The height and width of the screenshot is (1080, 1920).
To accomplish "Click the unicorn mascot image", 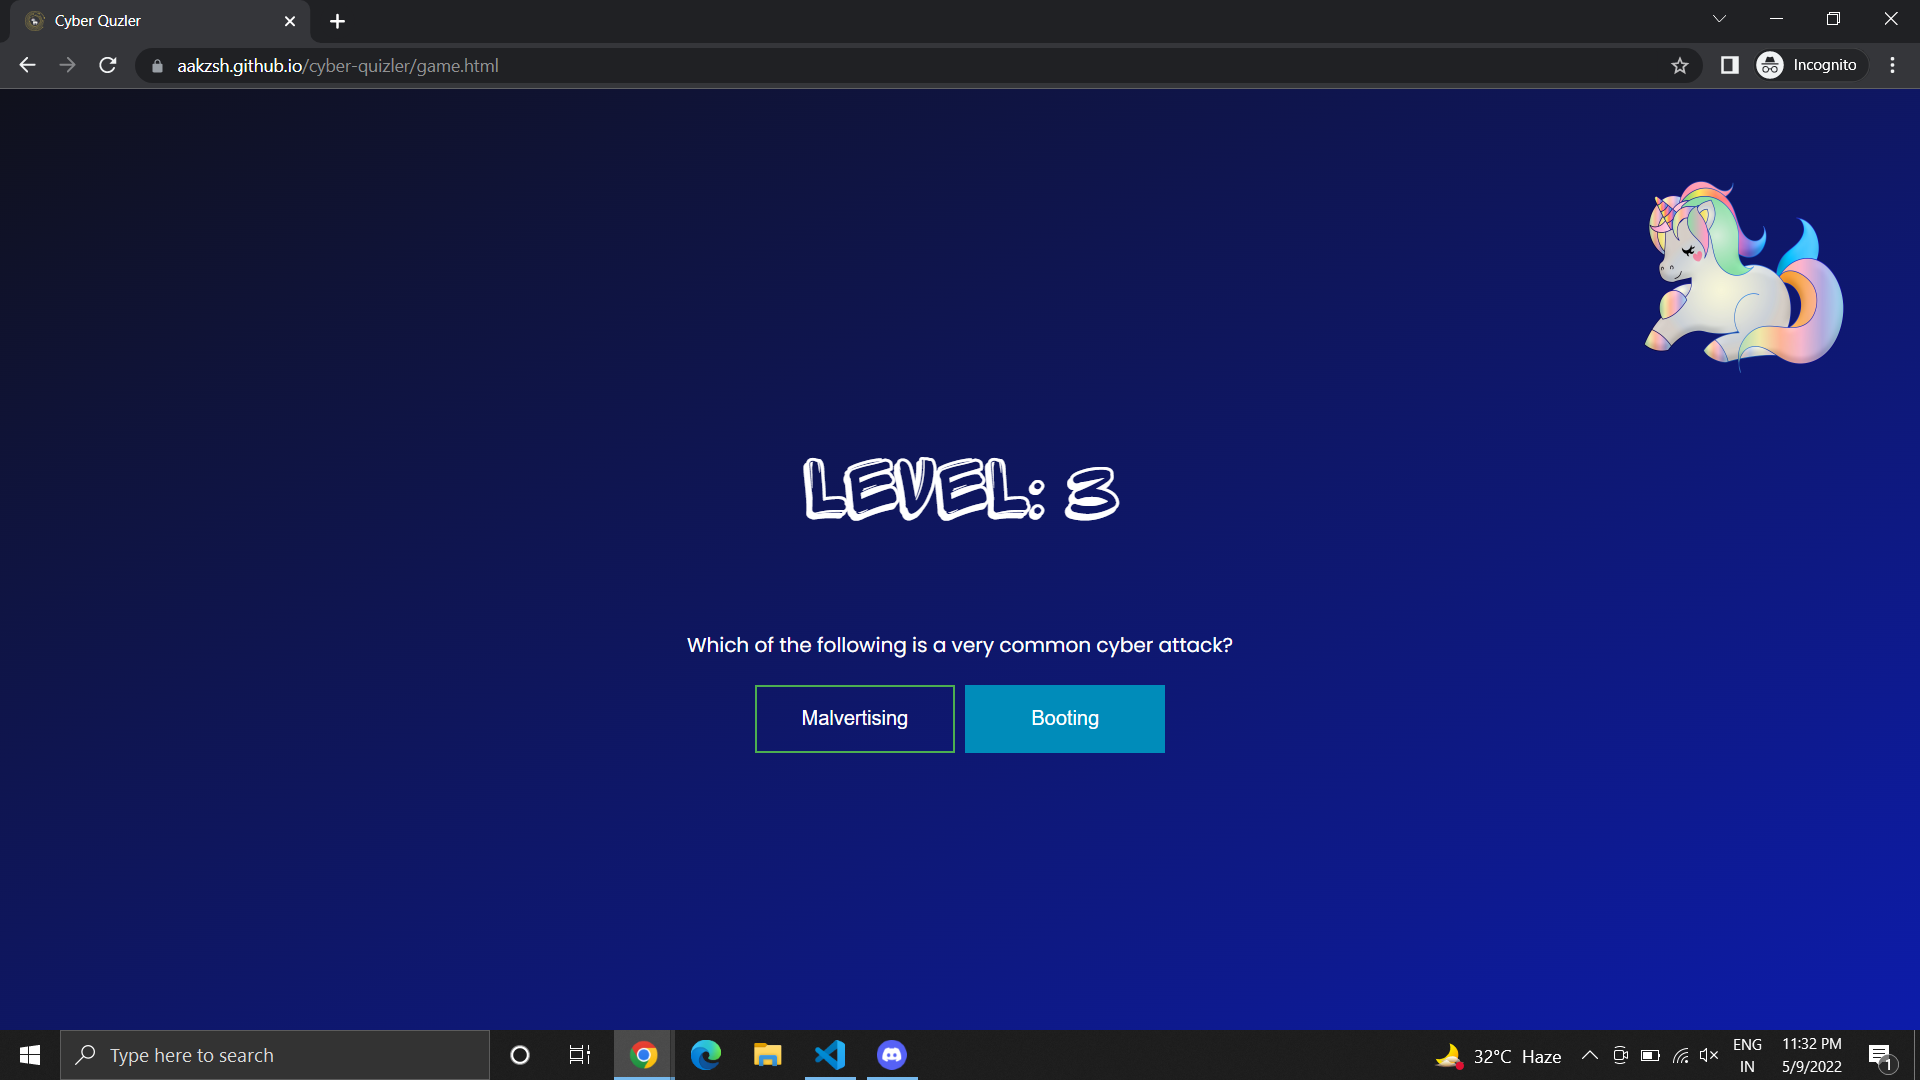I will 1743,274.
